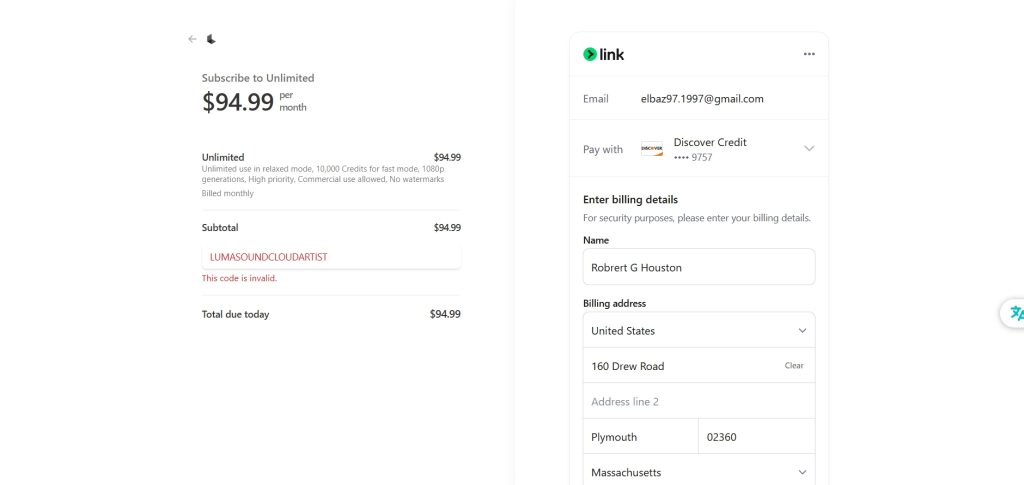Click the Subscribe to Unlimited heading
This screenshot has height=485, width=1024.
pyautogui.click(x=258, y=78)
